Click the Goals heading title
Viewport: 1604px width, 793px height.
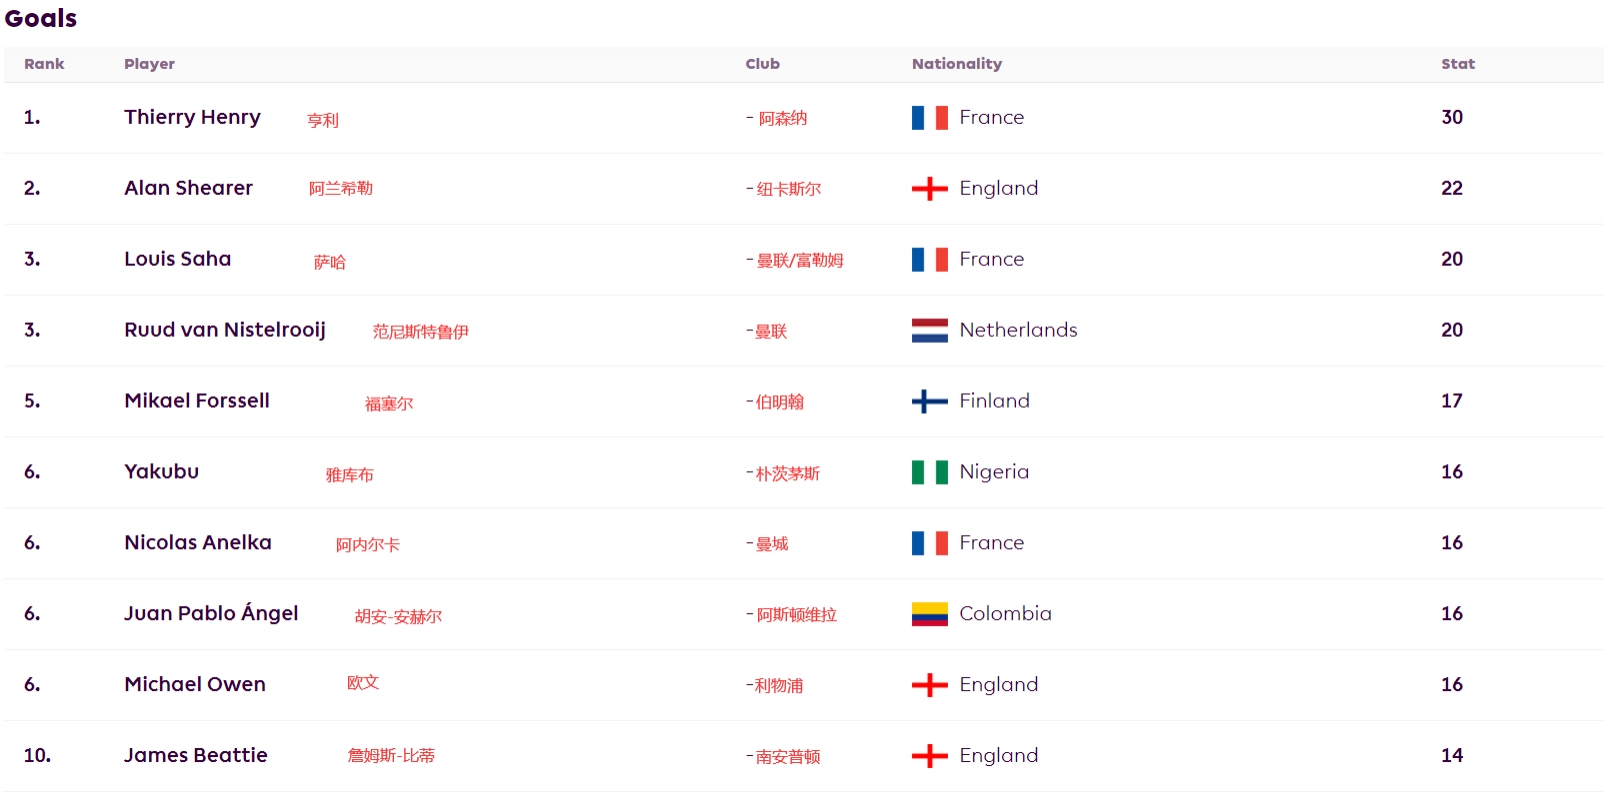tap(41, 18)
